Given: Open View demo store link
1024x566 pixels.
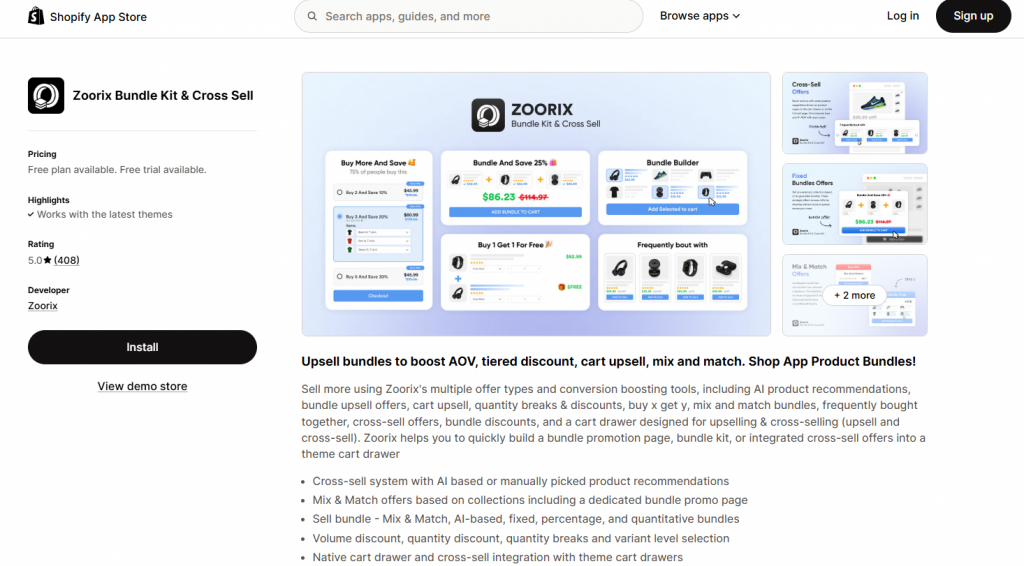Looking at the screenshot, I should point(142,386).
